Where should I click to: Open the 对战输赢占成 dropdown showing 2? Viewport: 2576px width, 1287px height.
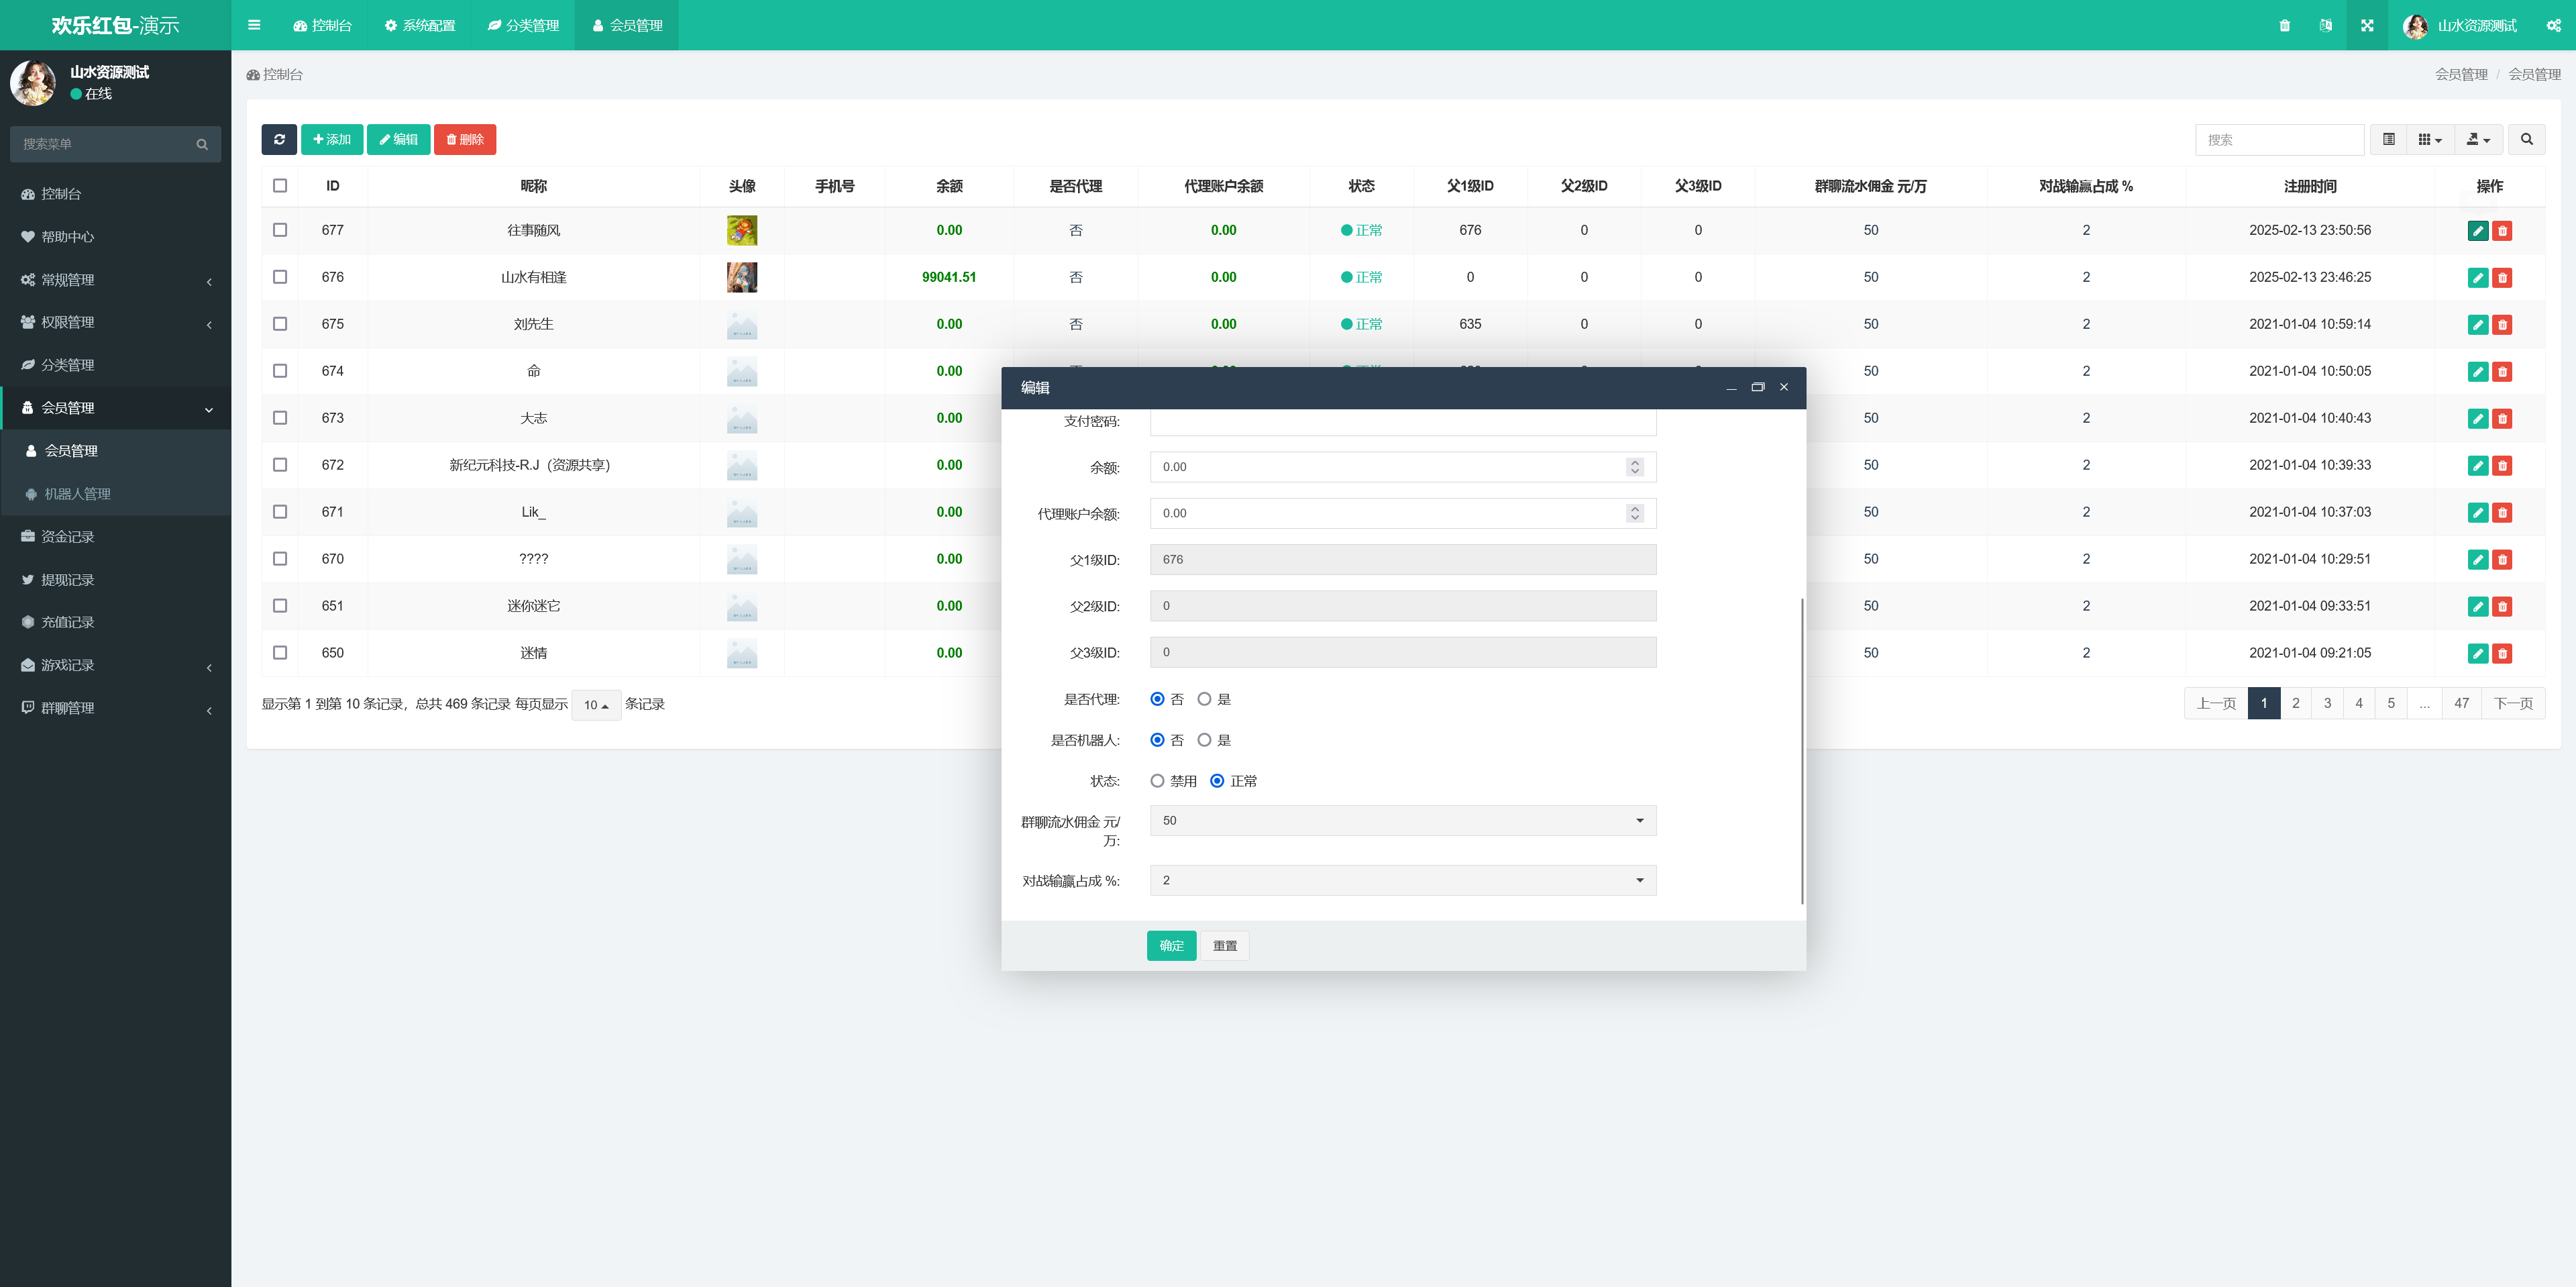pos(1402,880)
